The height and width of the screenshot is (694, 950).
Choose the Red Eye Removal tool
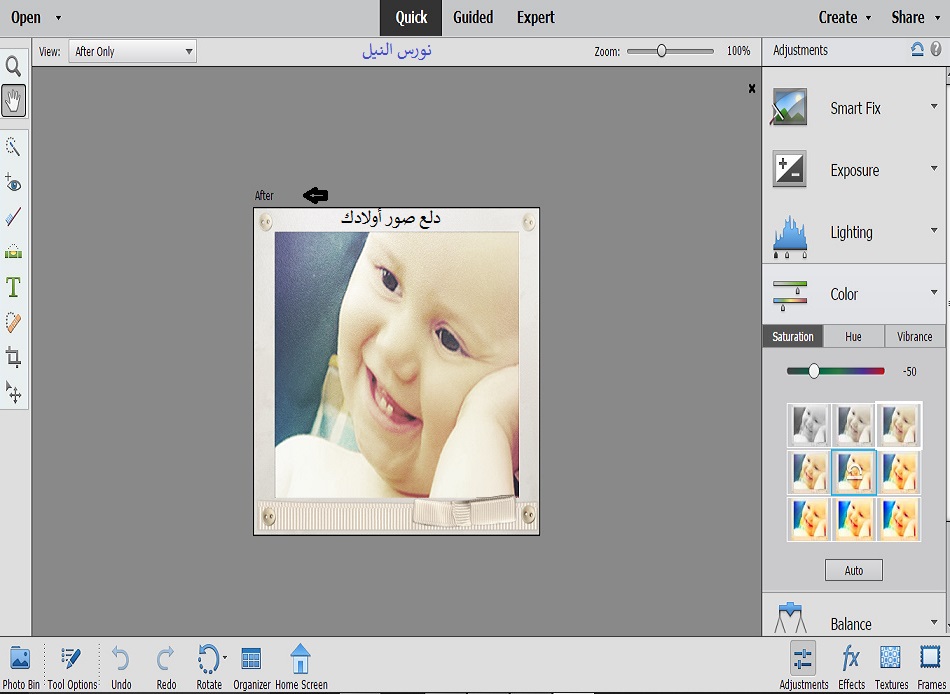pyautogui.click(x=14, y=183)
